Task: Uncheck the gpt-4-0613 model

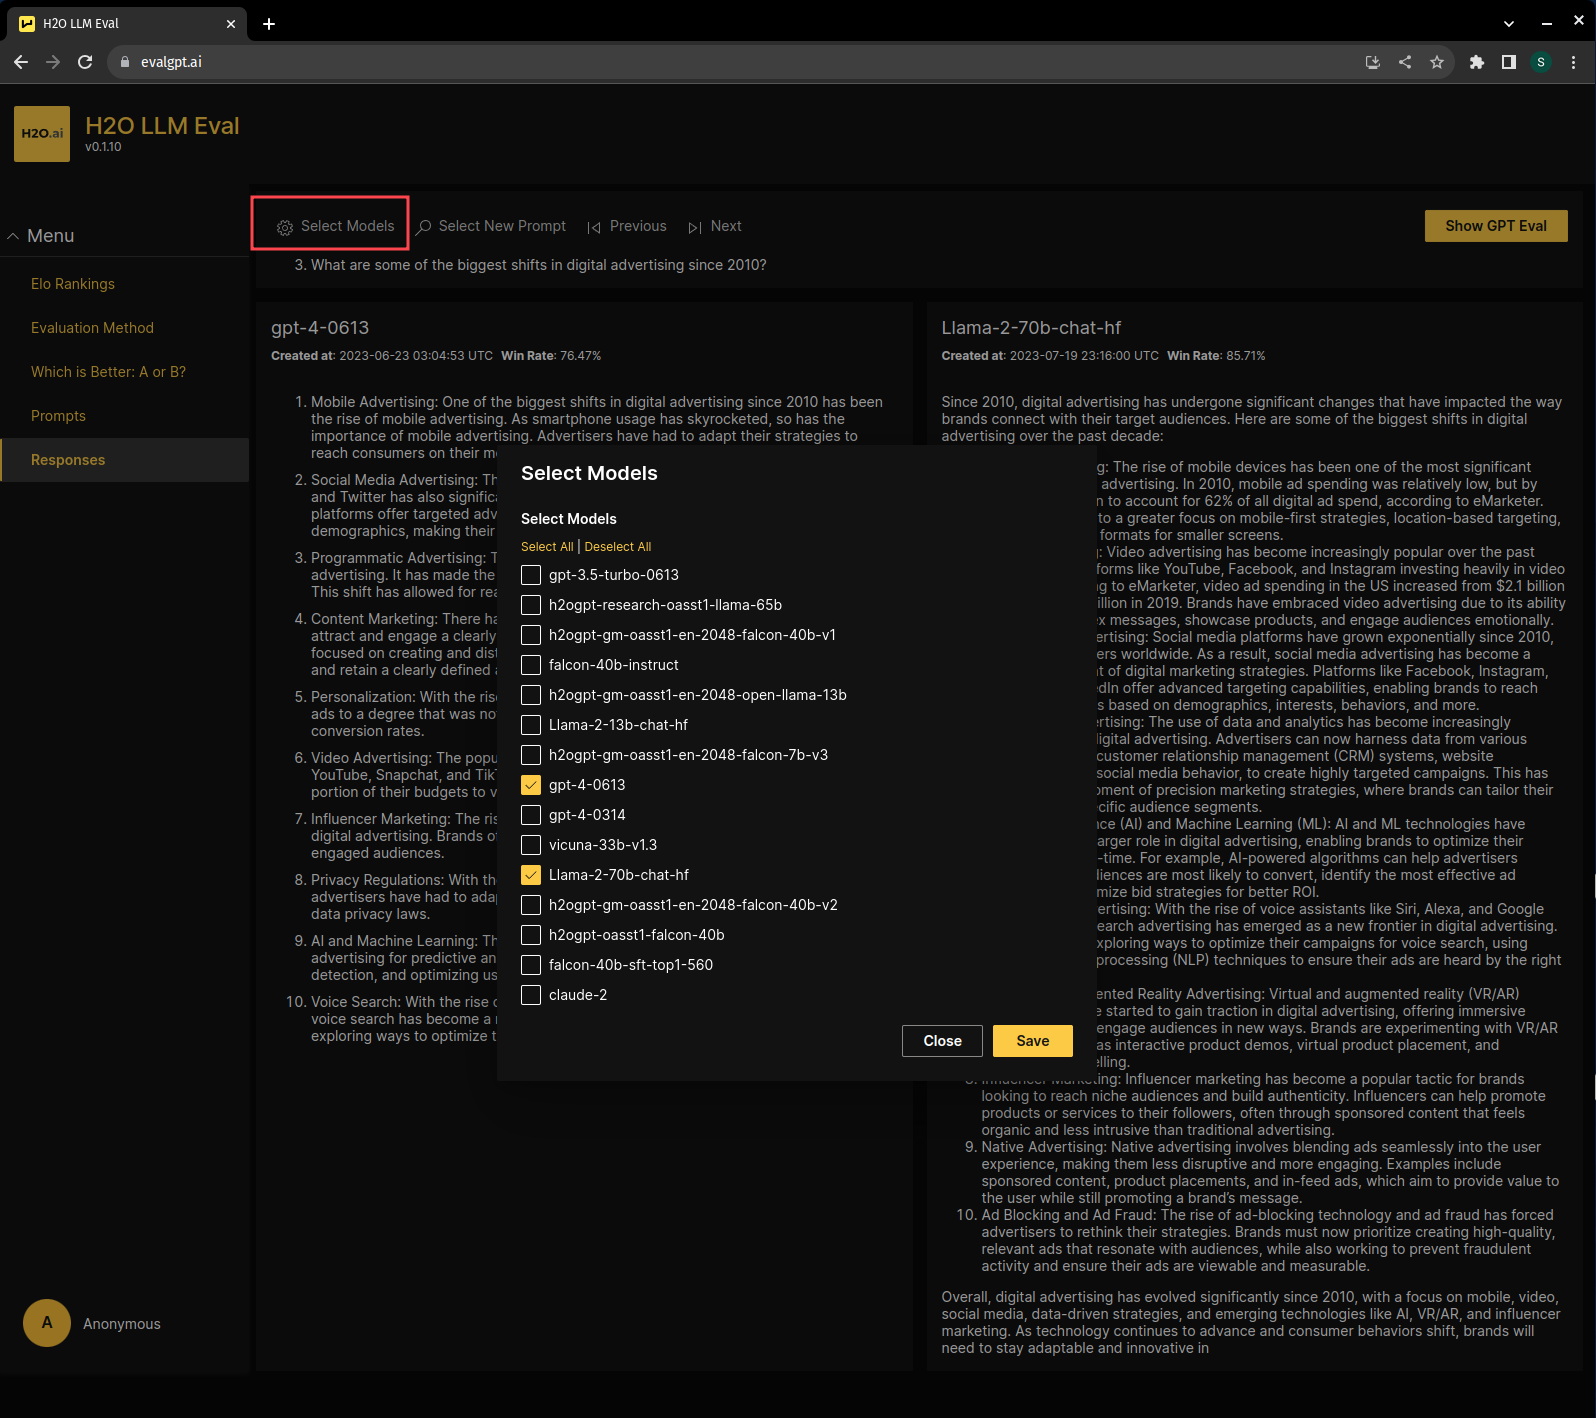Action: click(531, 785)
